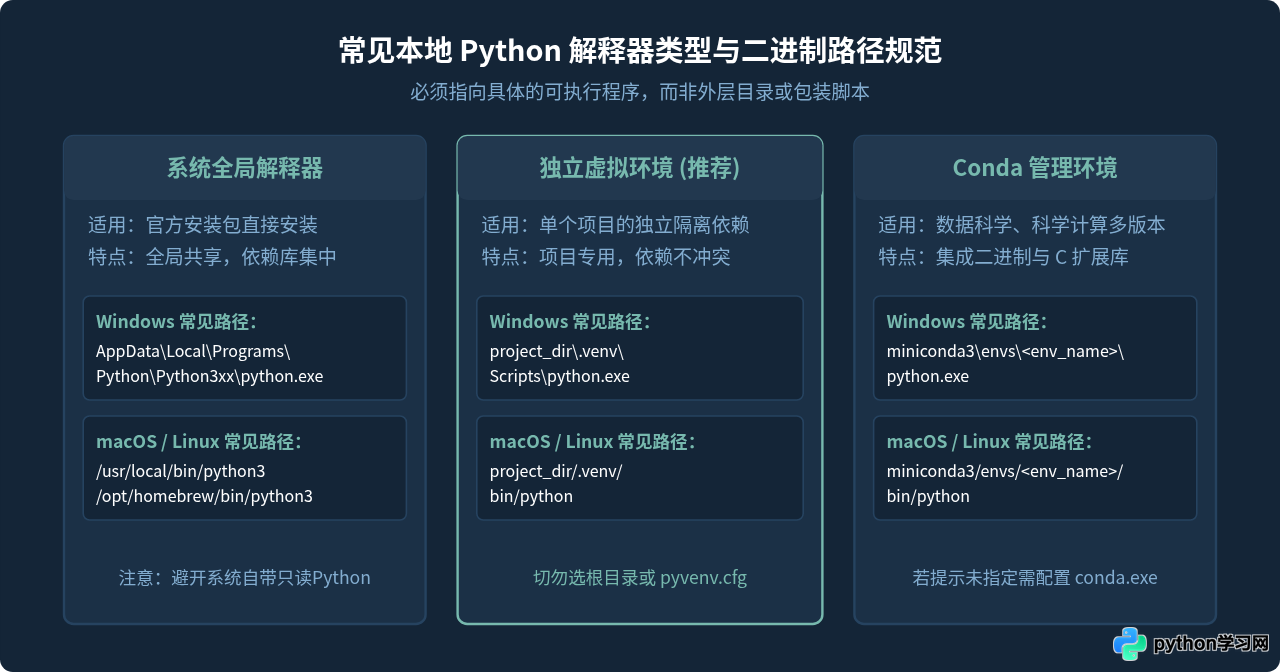Click the title "常见本地 Python 解释器类型与二进制路径规范"
This screenshot has height=672, width=1280.
tap(640, 51)
